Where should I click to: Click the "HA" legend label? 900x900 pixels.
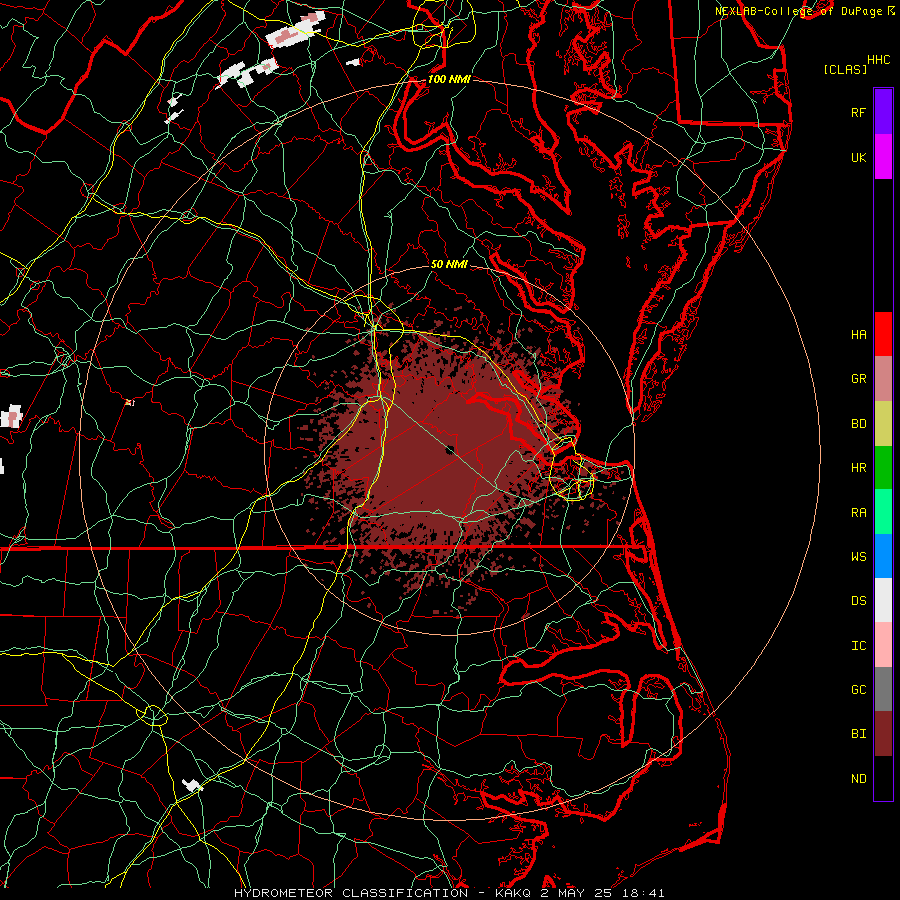pos(858,334)
